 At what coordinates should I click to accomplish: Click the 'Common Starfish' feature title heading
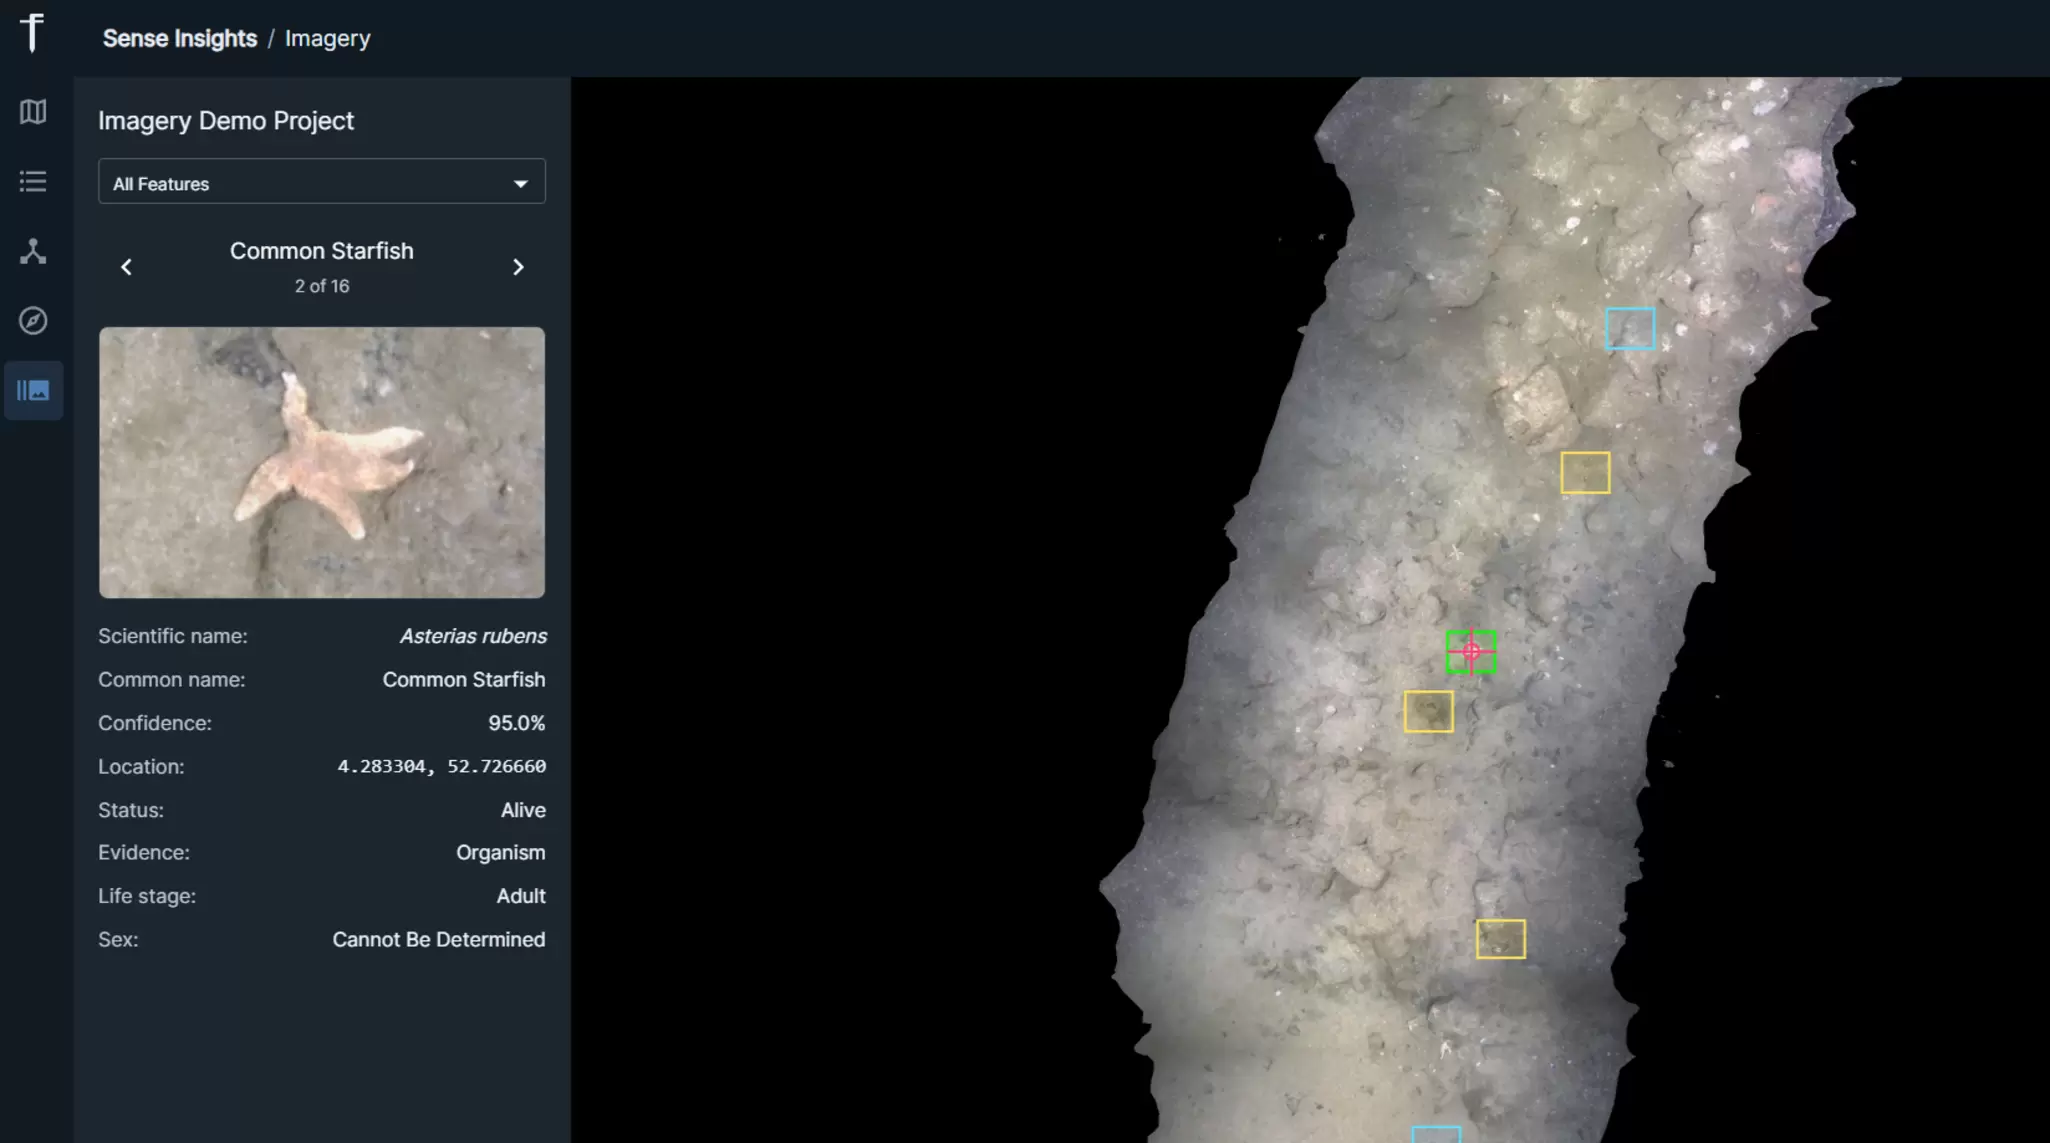click(322, 251)
